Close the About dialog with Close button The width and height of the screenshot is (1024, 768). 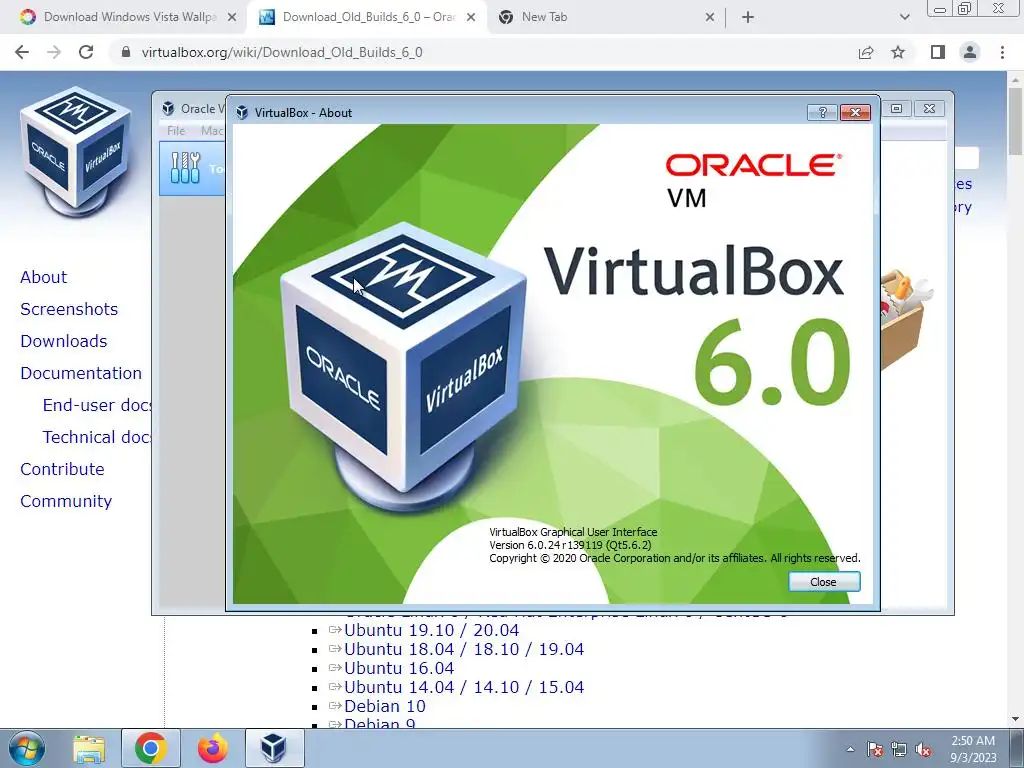[824, 582]
